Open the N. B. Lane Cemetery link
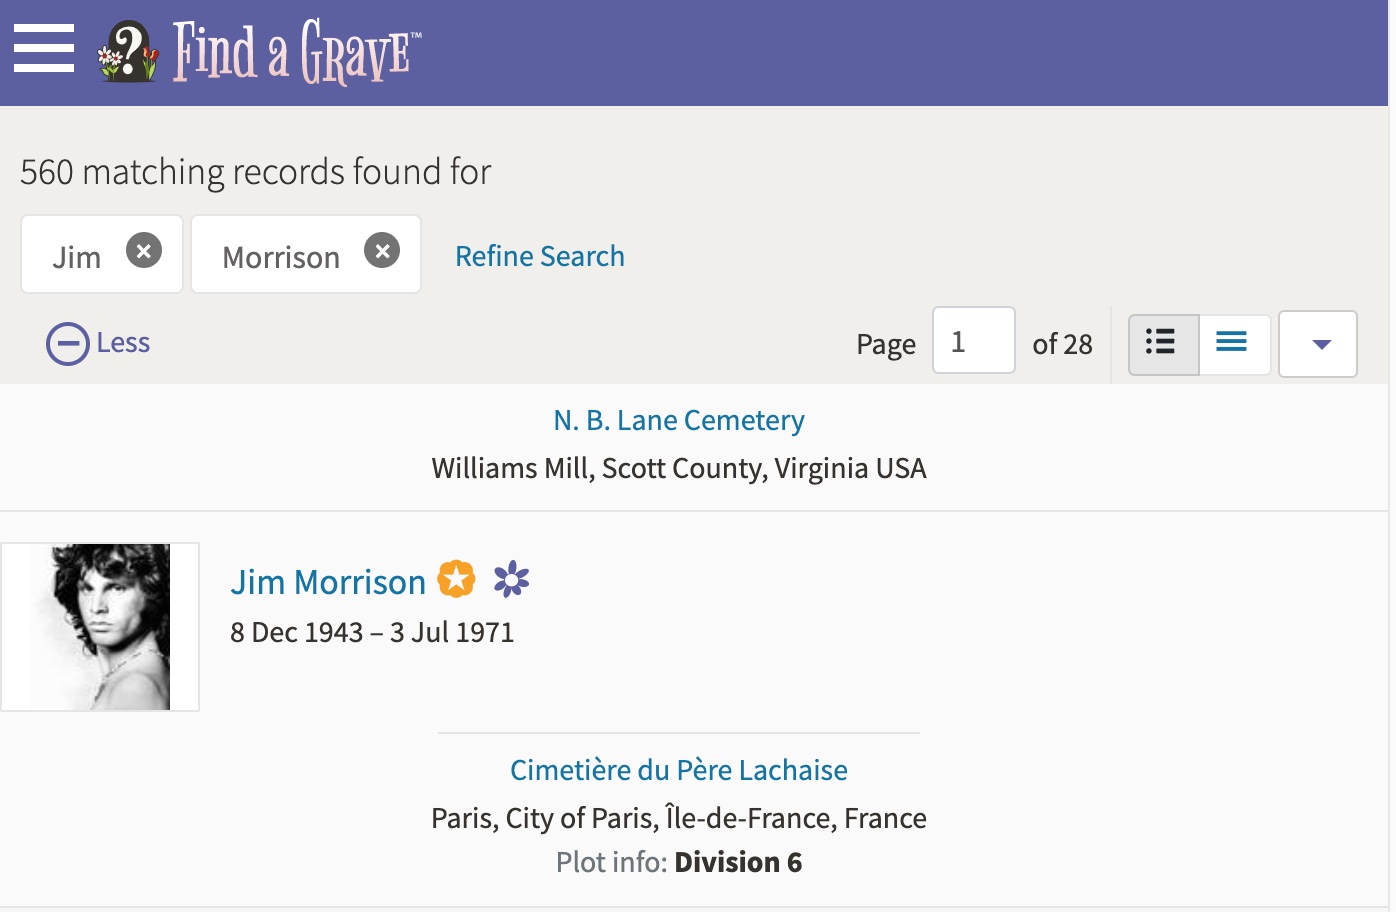The image size is (1396, 912). click(679, 420)
